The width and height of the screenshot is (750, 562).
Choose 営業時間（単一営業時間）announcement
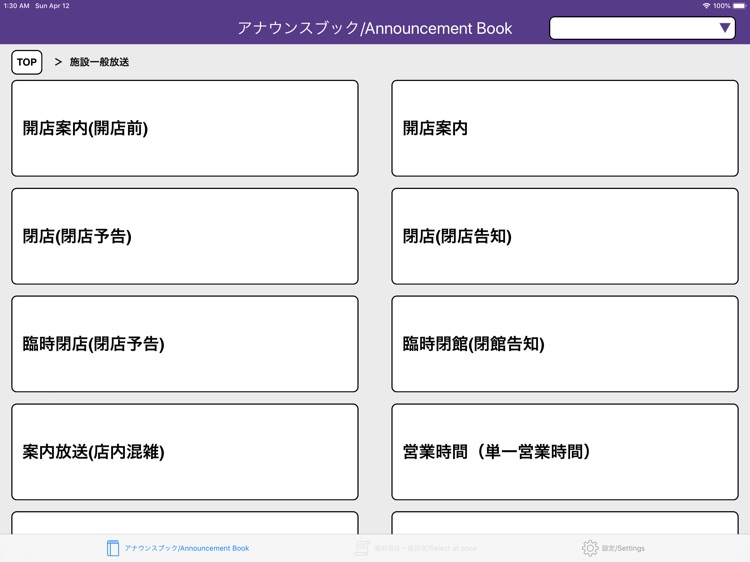(565, 452)
